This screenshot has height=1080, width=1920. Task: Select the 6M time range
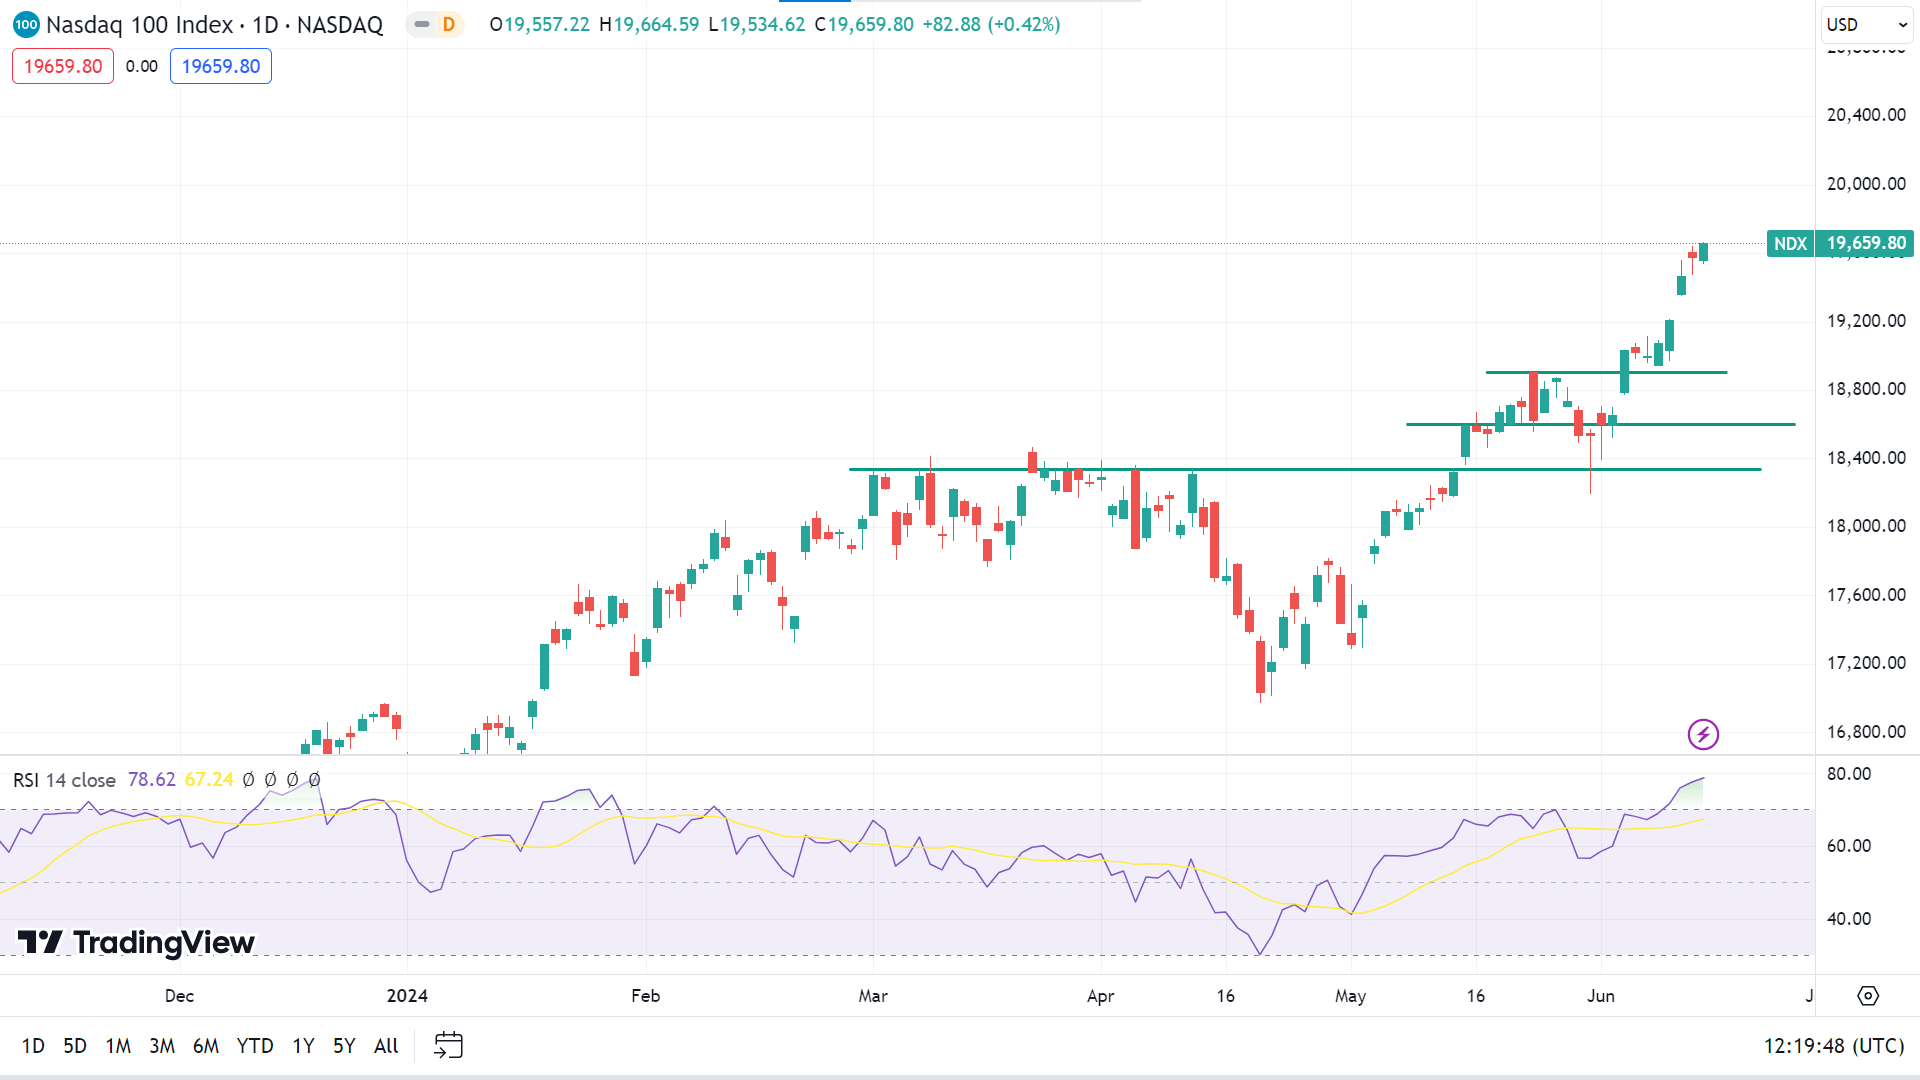click(x=206, y=1046)
